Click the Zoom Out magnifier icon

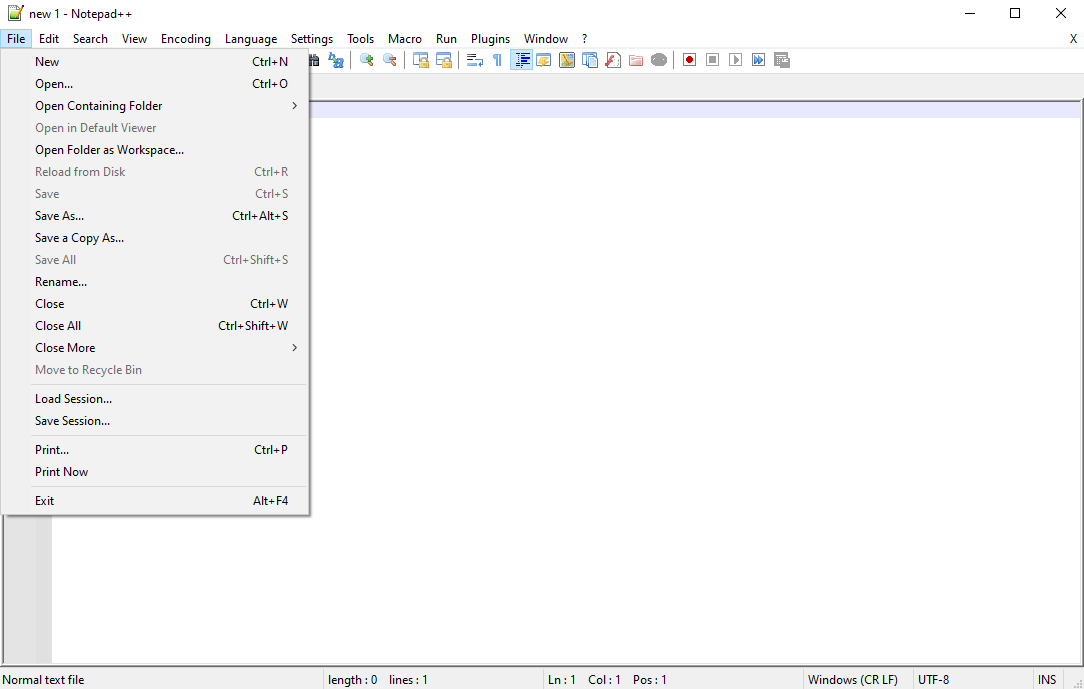(x=390, y=60)
